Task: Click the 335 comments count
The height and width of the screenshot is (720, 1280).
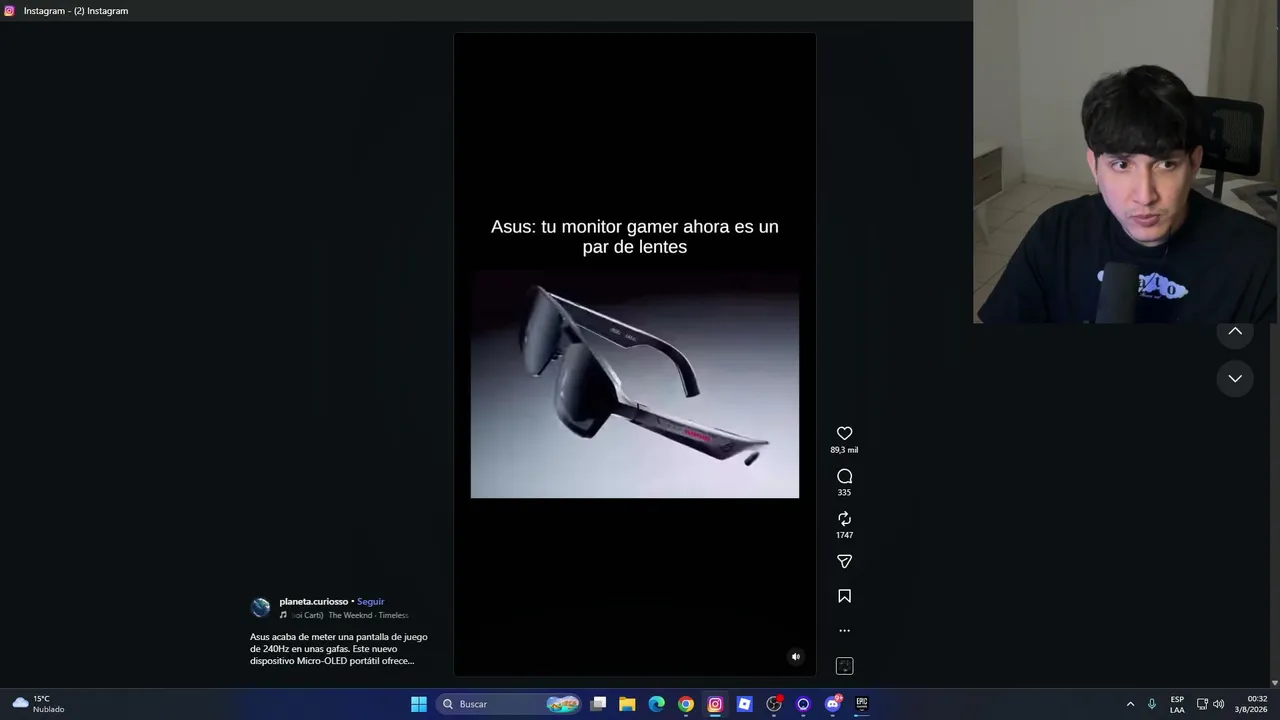Action: point(844,493)
